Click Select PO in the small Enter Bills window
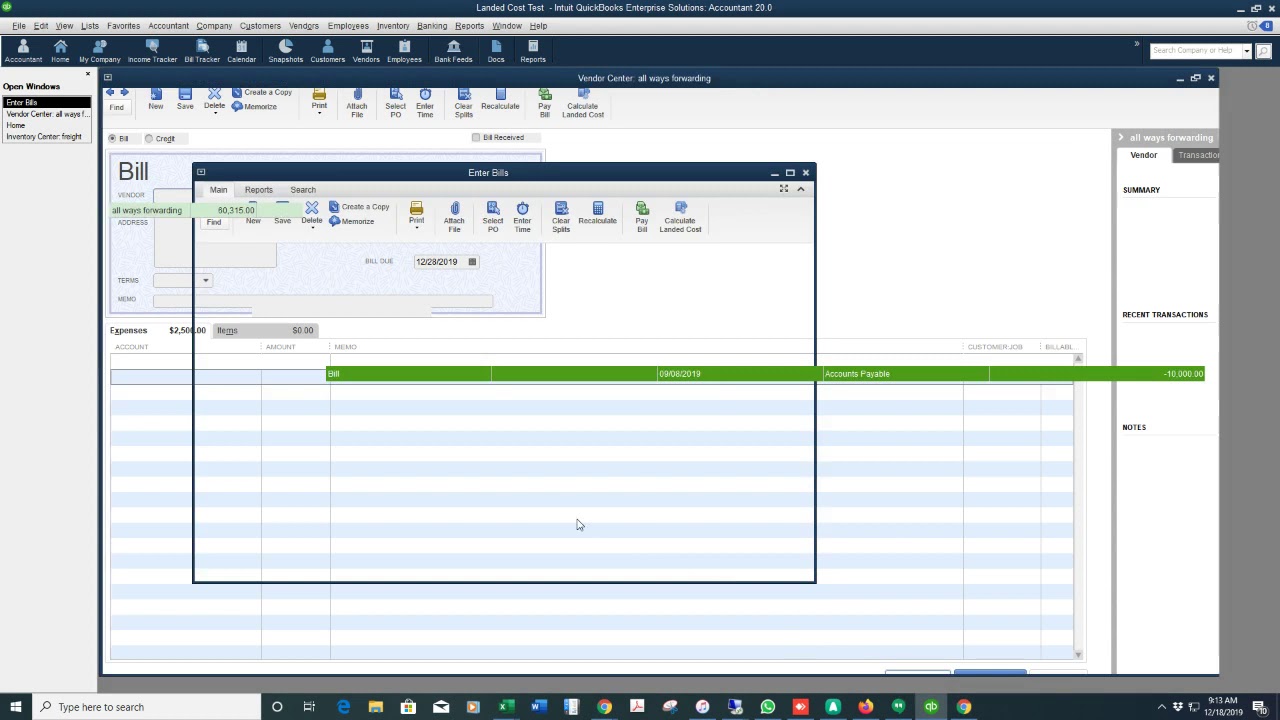The height and width of the screenshot is (720, 1280). pos(493,217)
